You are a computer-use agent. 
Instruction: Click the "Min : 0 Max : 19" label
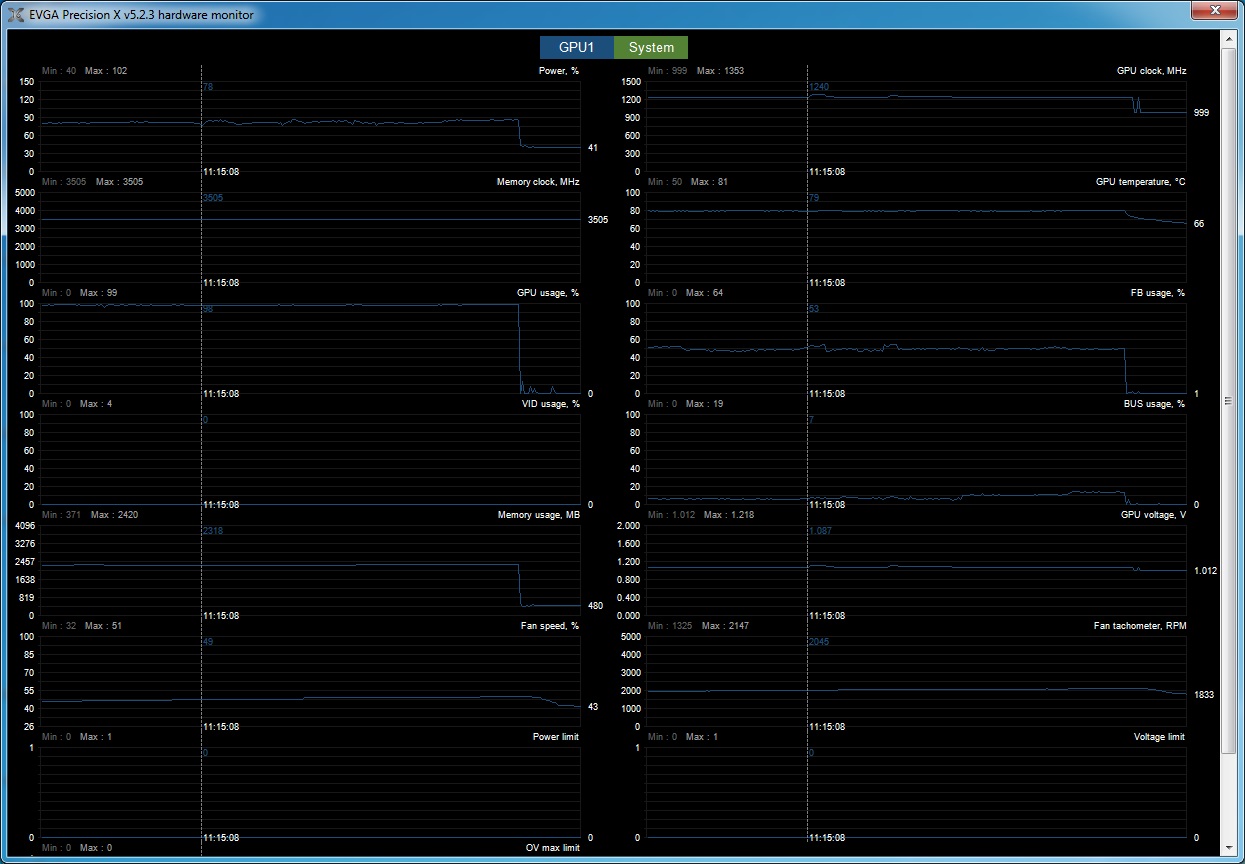tap(685, 404)
